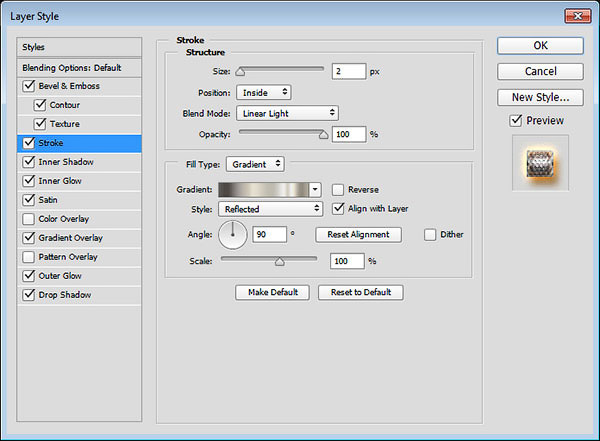Click the Cancel button
Screen dimensions: 600x441
coord(540,71)
